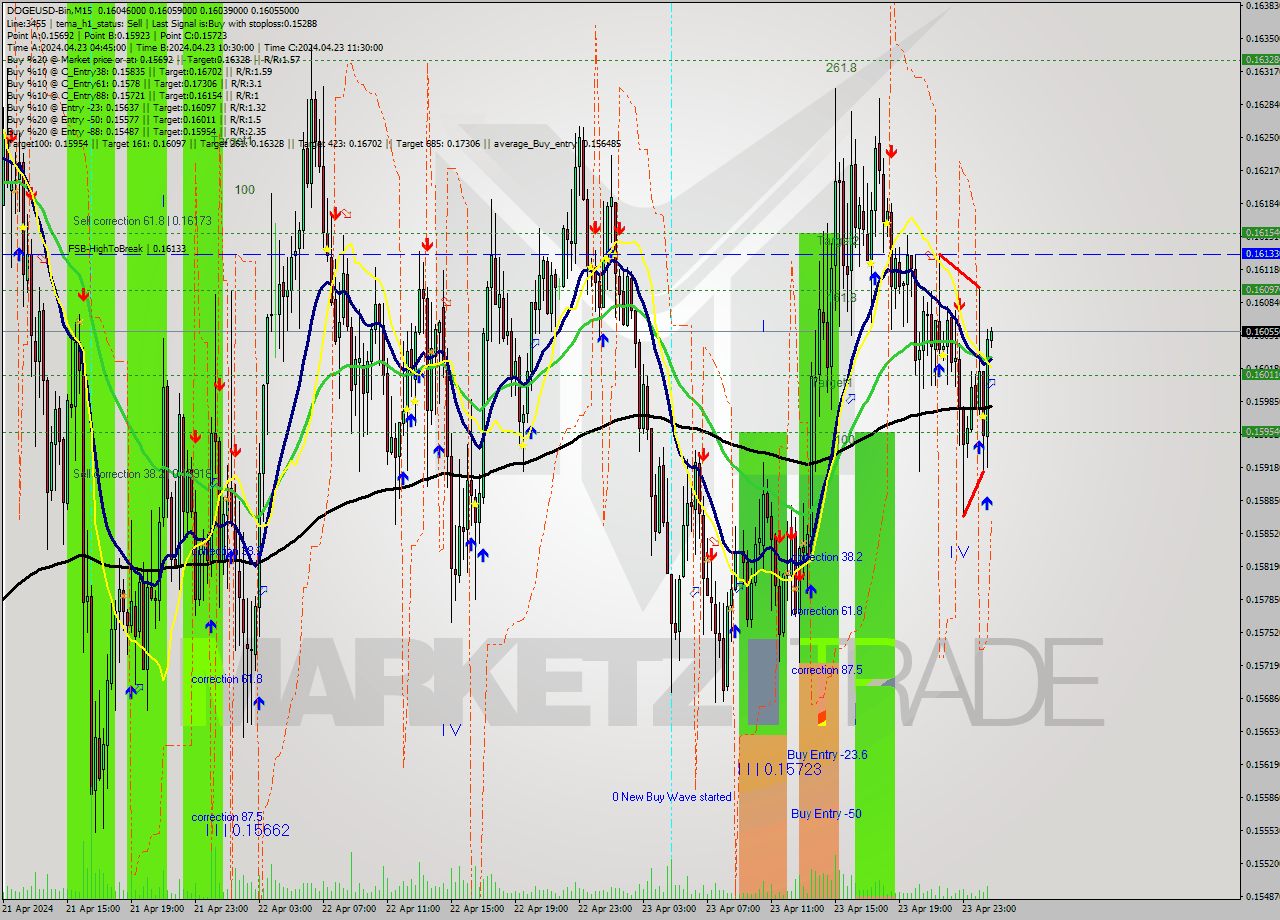Click the green 0.16154 price tag
This screenshot has width=1280, height=920.
(1260, 232)
